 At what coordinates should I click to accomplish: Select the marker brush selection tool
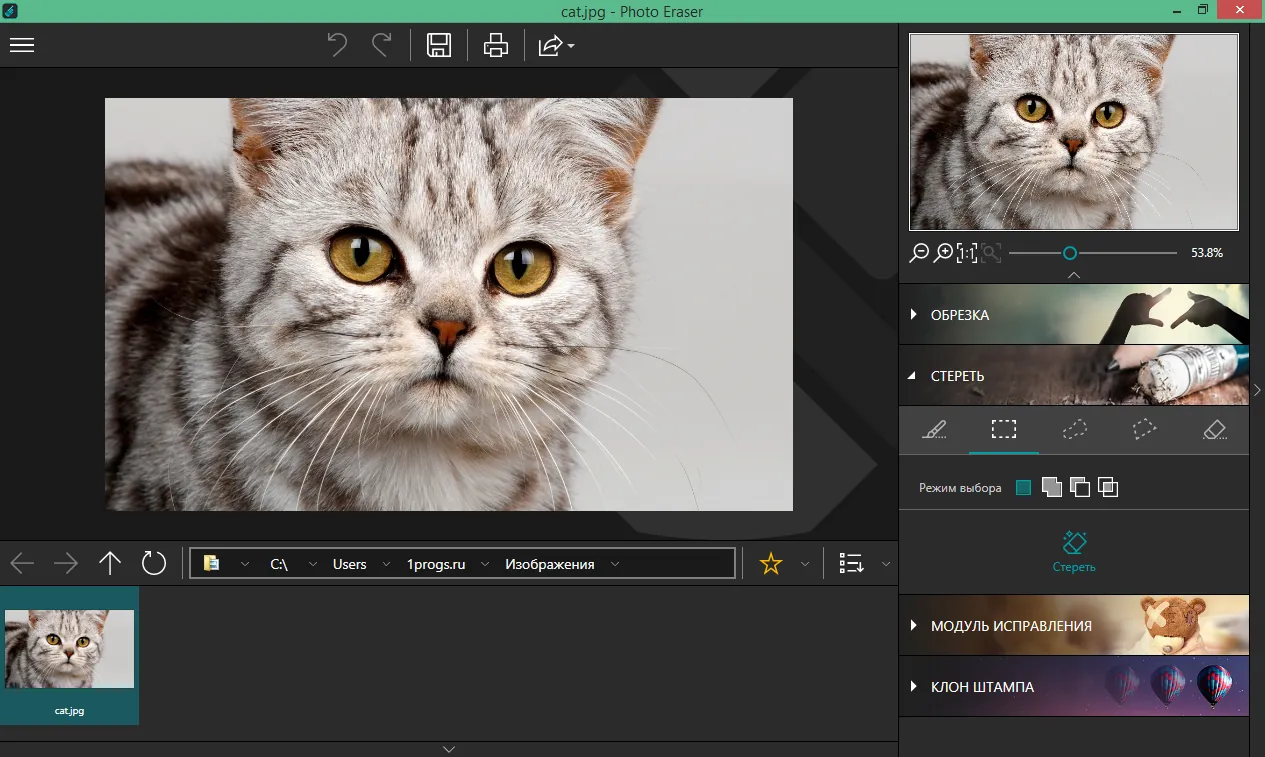point(934,430)
